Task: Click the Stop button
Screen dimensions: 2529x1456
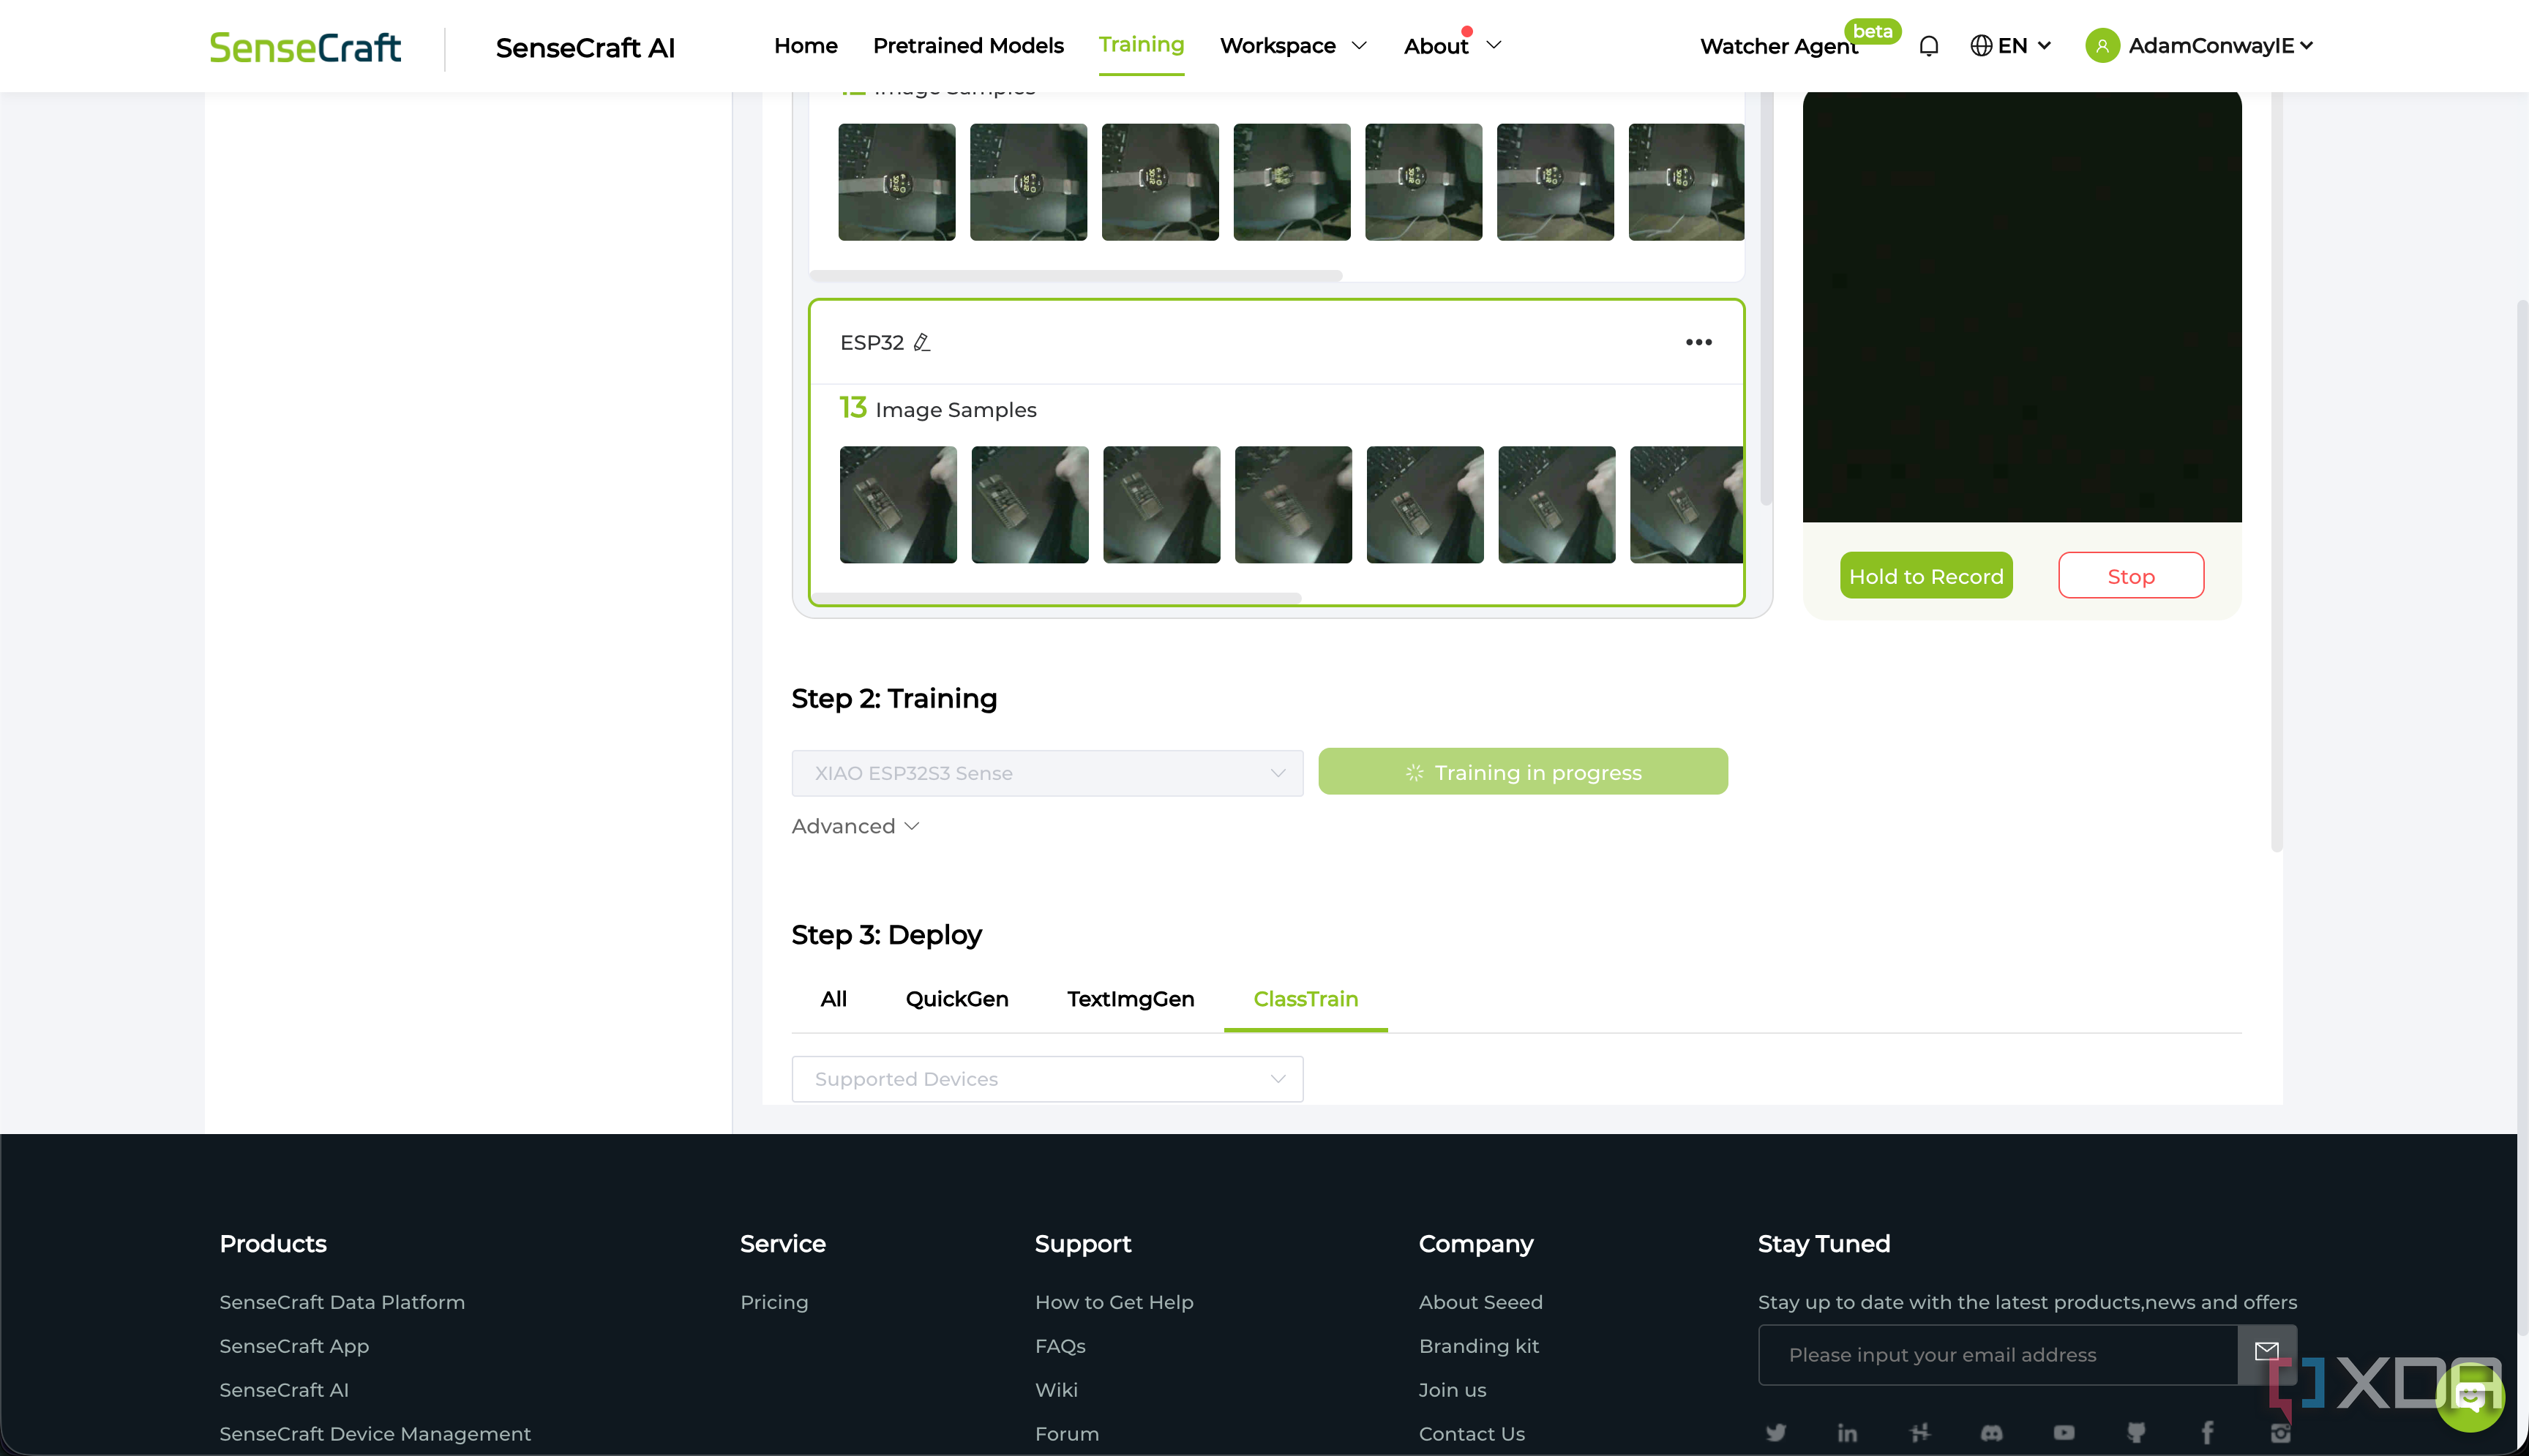Action: [x=2130, y=576]
